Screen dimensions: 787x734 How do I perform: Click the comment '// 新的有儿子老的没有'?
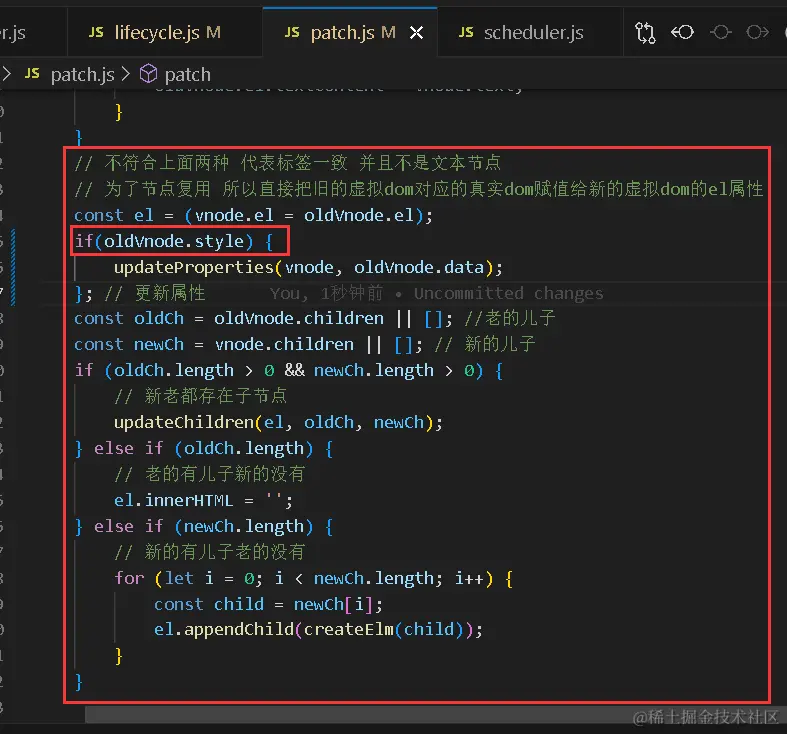coord(209,552)
